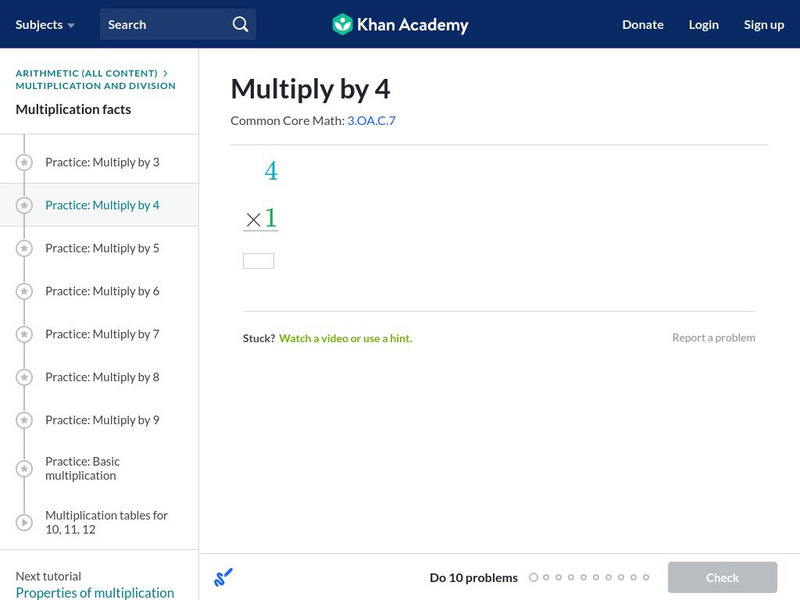Click Sign up in the top bar
Image resolution: width=800 pixels, height=600 pixels.
tap(763, 24)
